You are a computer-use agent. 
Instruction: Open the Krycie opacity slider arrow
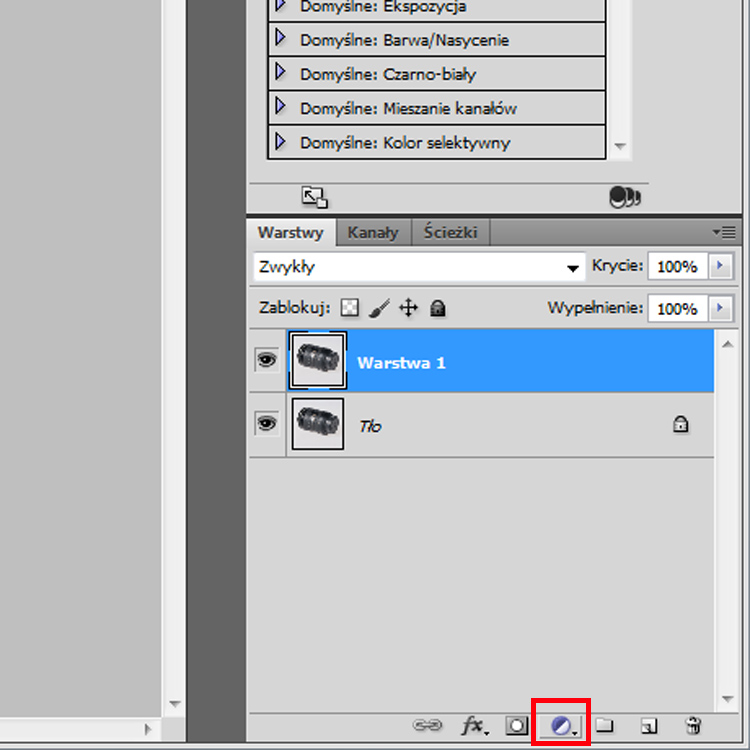(720, 266)
